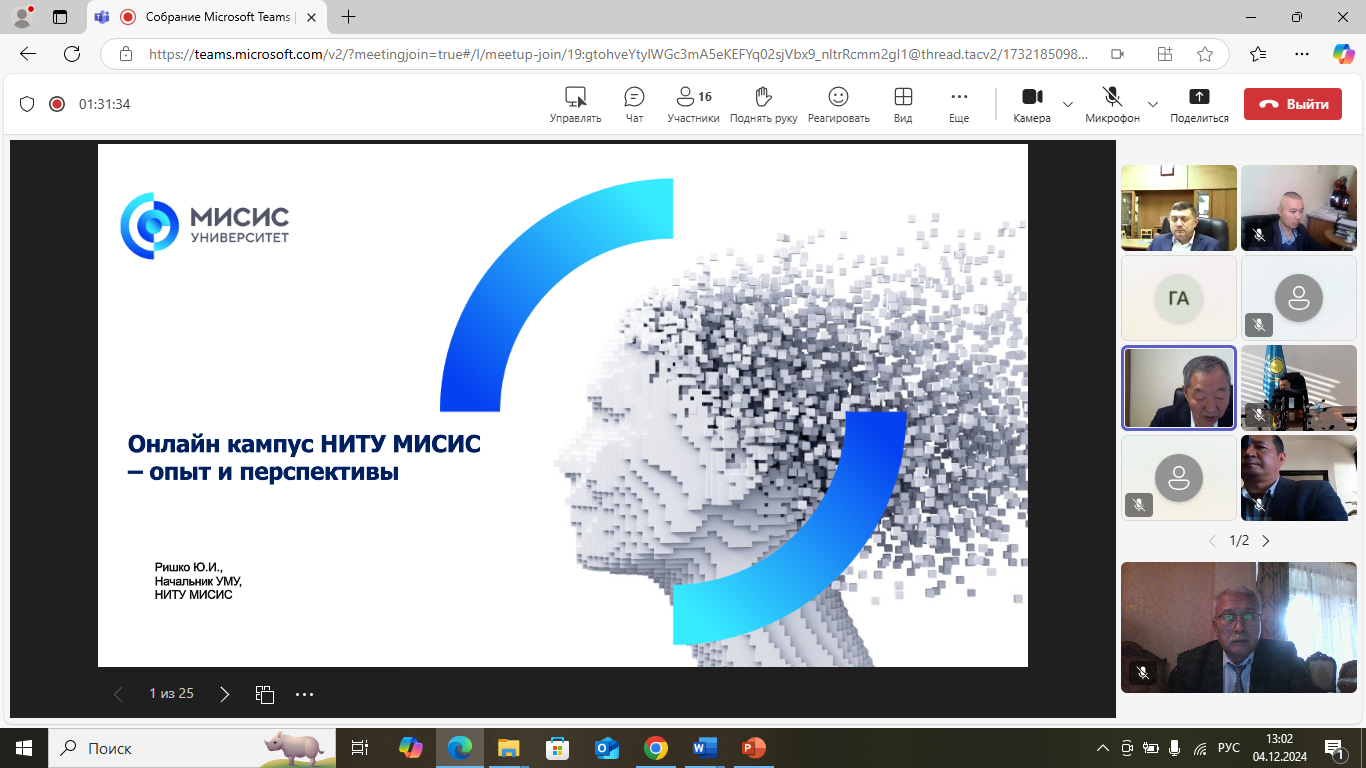The width and height of the screenshot is (1366, 768).
Task: Turn on the Камера
Action: point(1032,104)
